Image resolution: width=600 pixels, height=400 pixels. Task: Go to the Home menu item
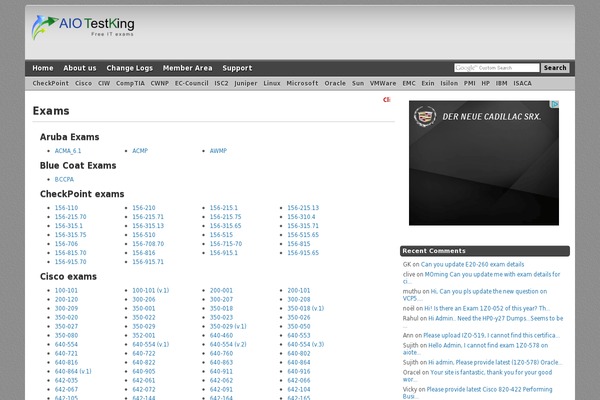point(43,68)
